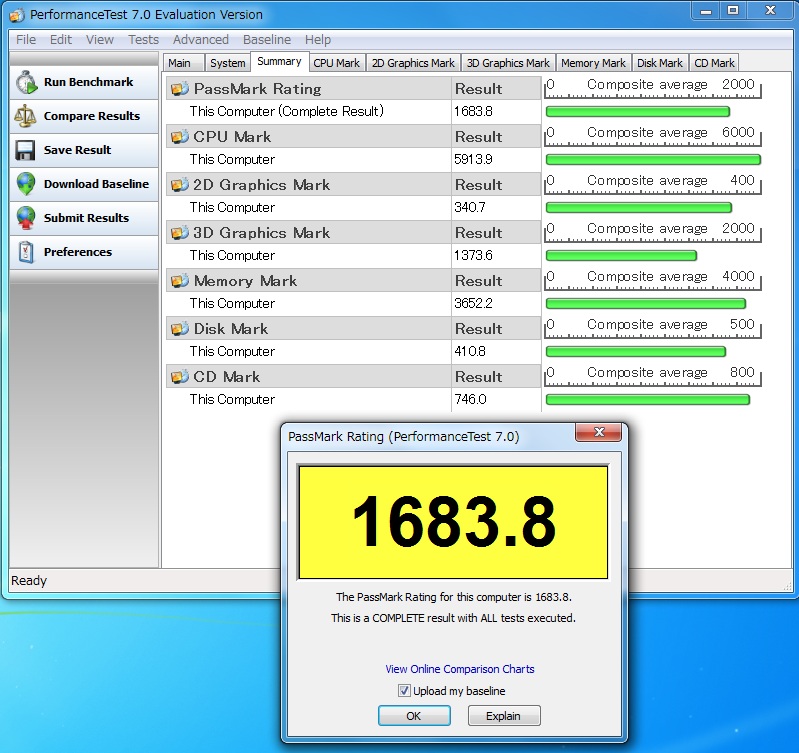
Task: Switch to the Main tab
Action: (x=183, y=63)
